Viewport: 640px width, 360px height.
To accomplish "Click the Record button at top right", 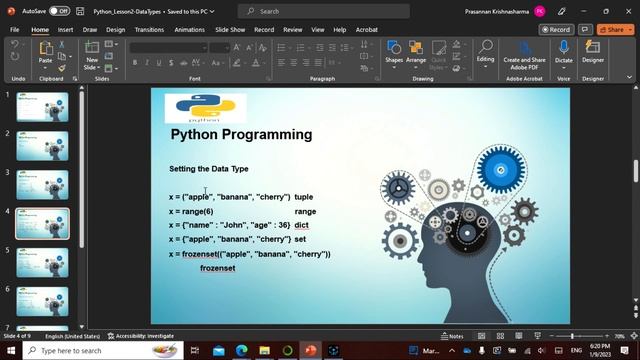I will pos(556,30).
